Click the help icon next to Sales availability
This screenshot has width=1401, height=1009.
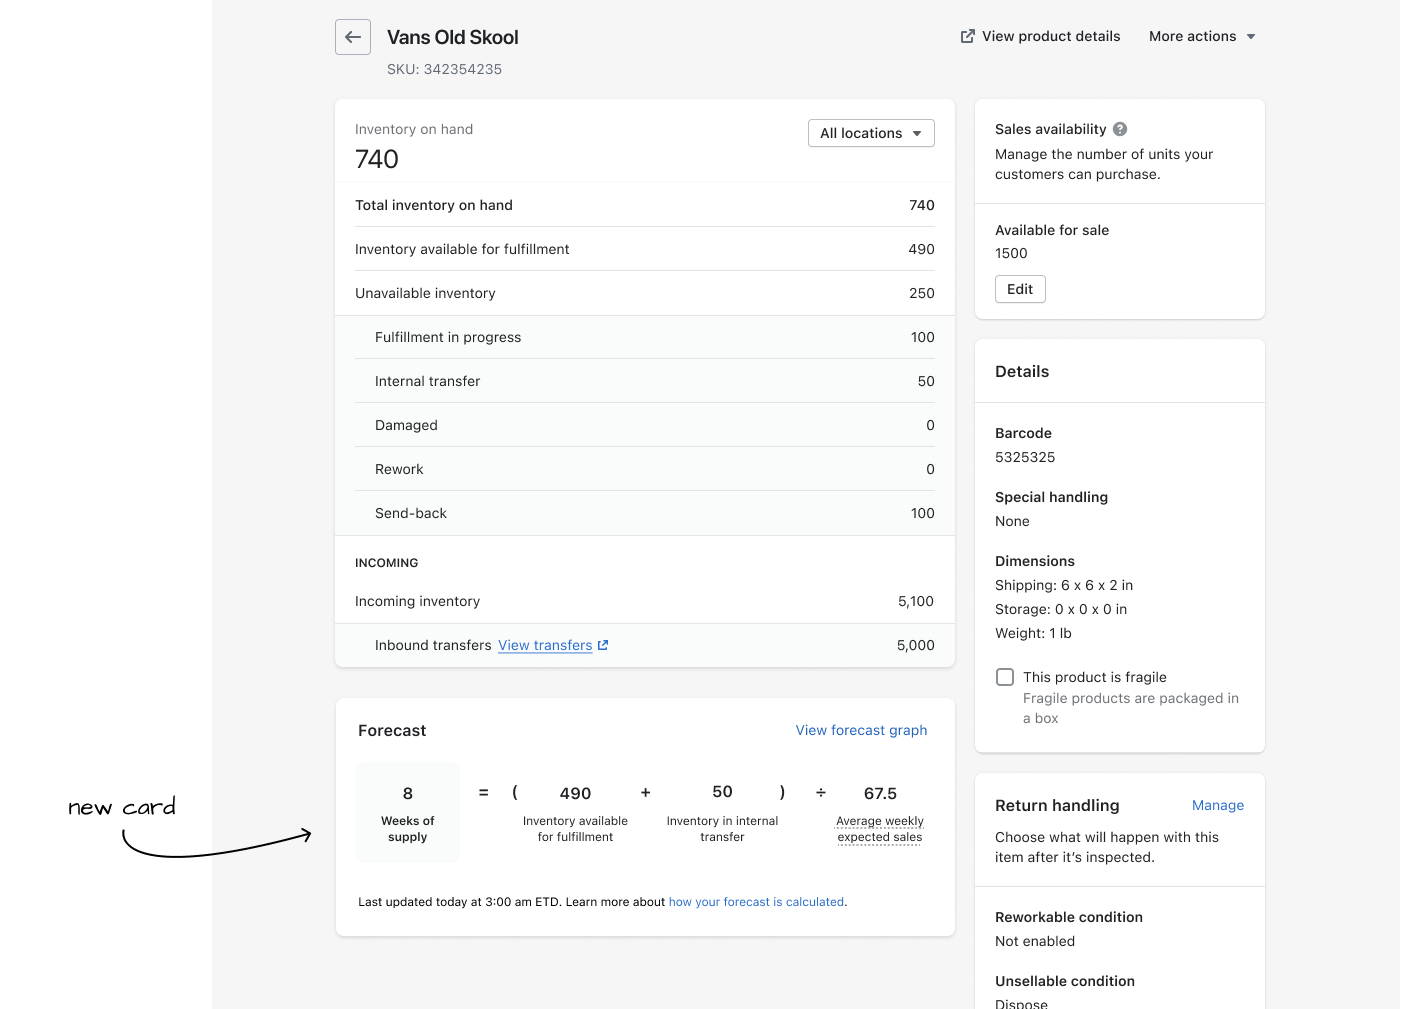coord(1120,129)
